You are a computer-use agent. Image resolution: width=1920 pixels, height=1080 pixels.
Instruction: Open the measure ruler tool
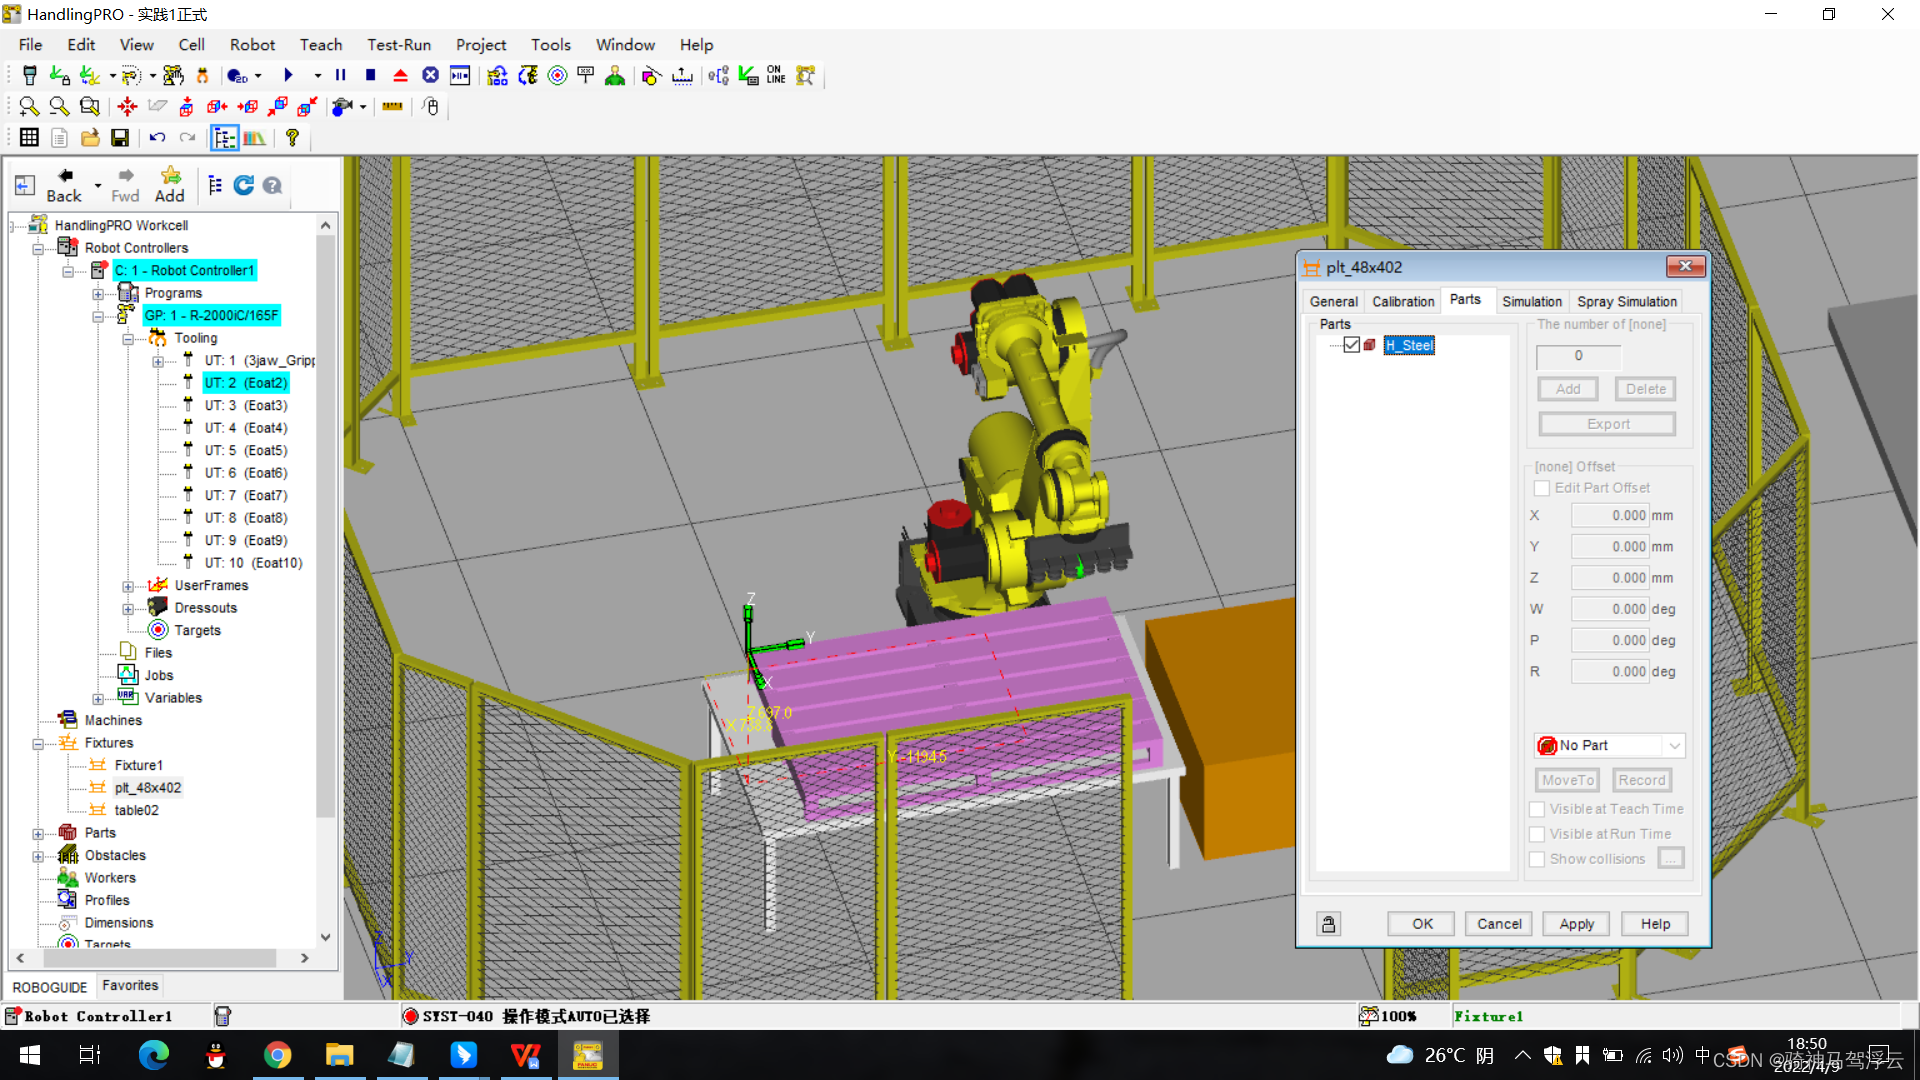(392, 106)
